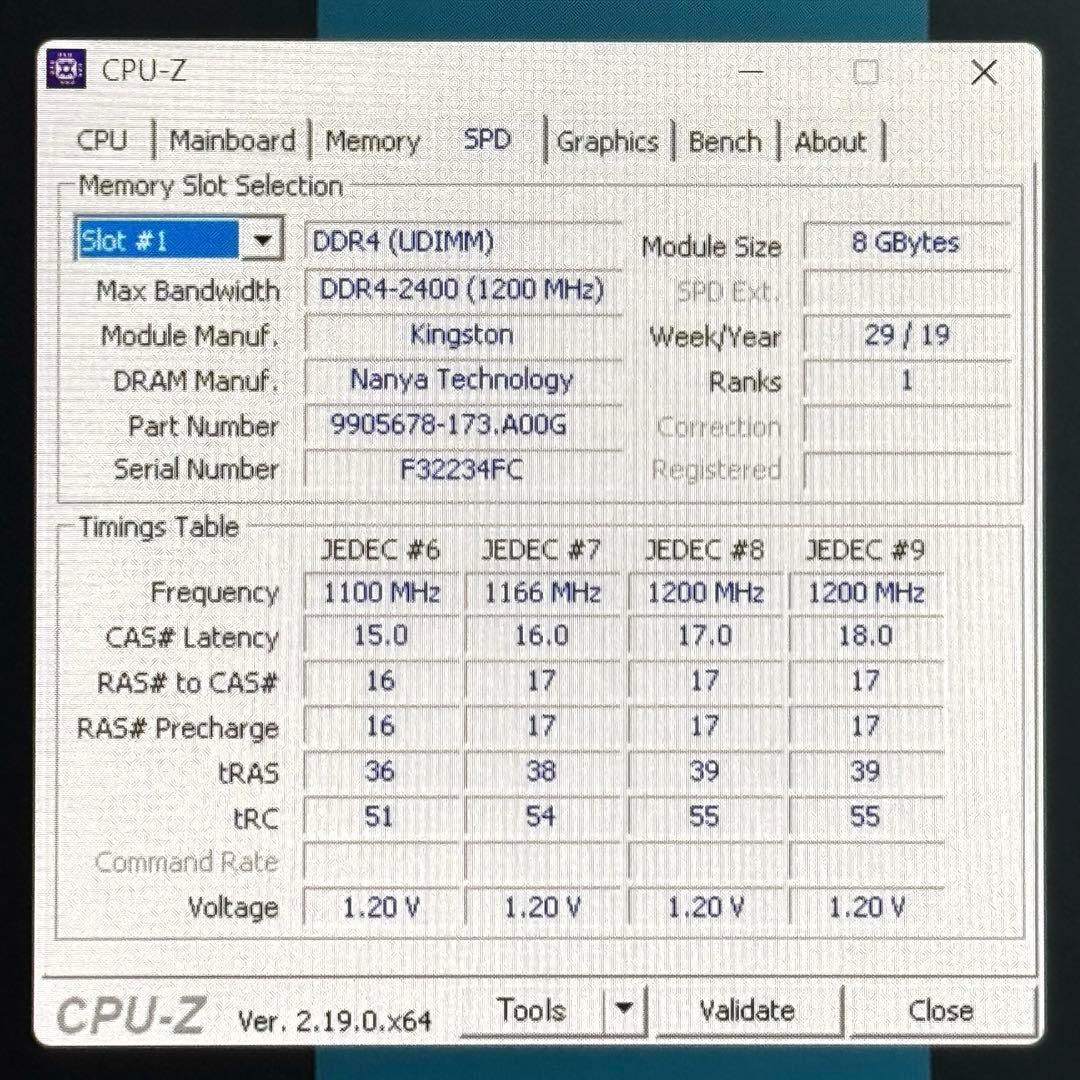Screen dimensions: 1080x1080
Task: Click serial number F32234FC
Action: (463, 470)
